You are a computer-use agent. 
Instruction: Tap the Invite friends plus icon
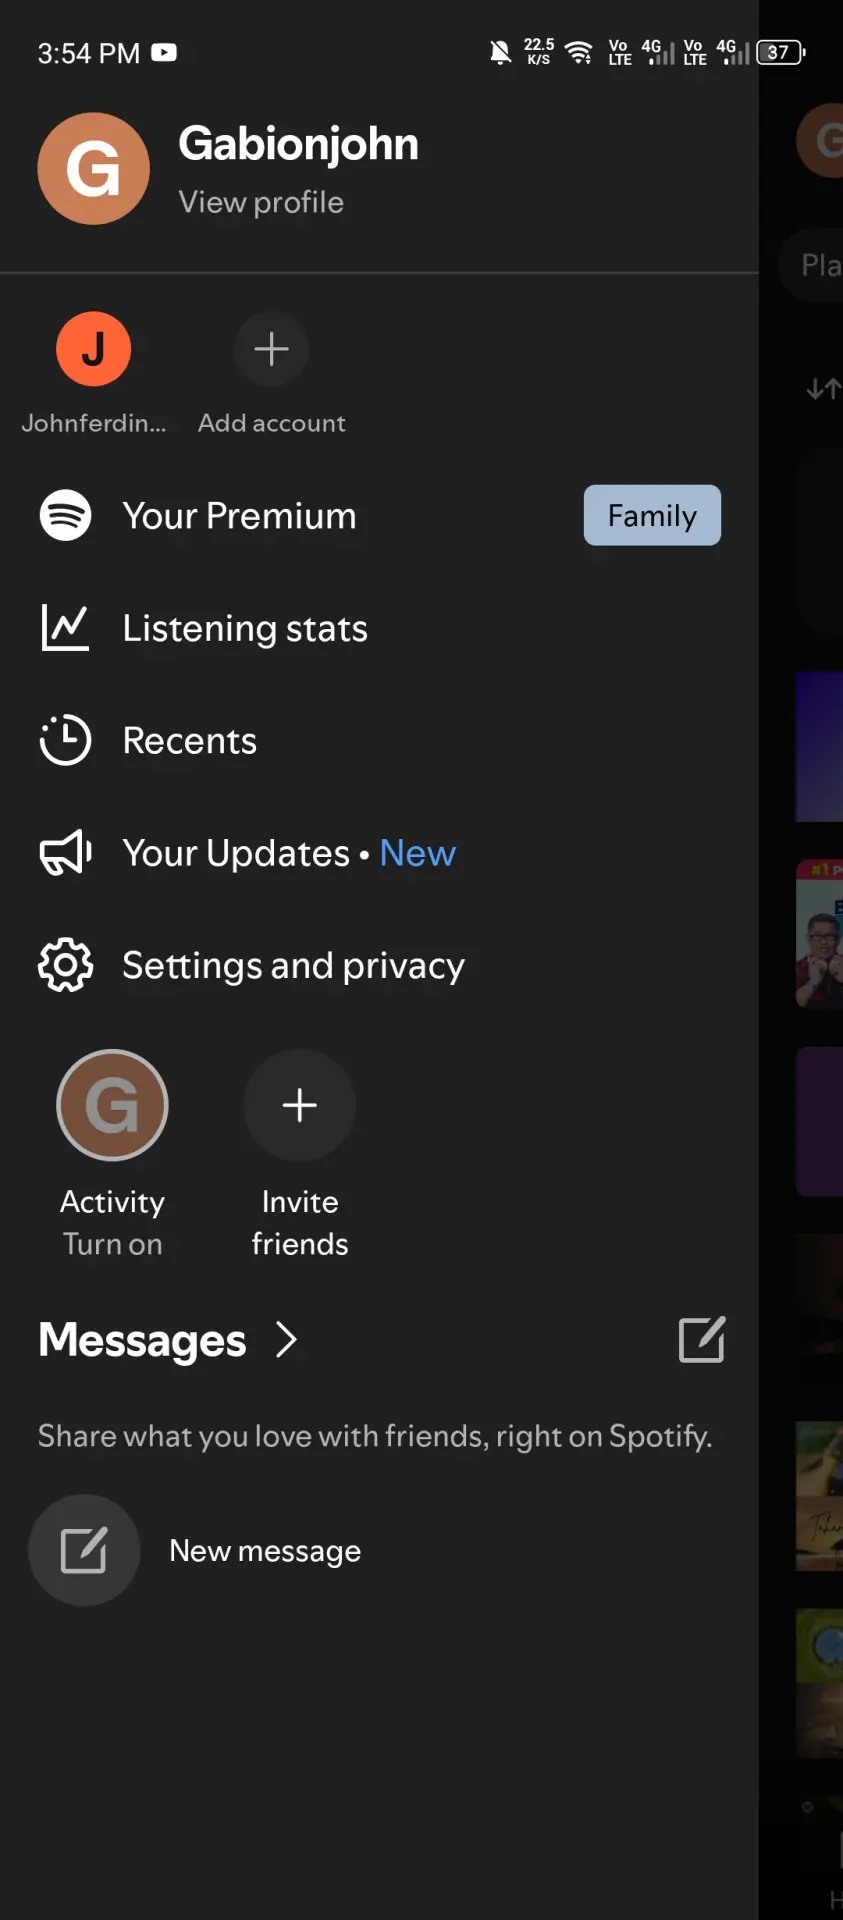coord(300,1105)
